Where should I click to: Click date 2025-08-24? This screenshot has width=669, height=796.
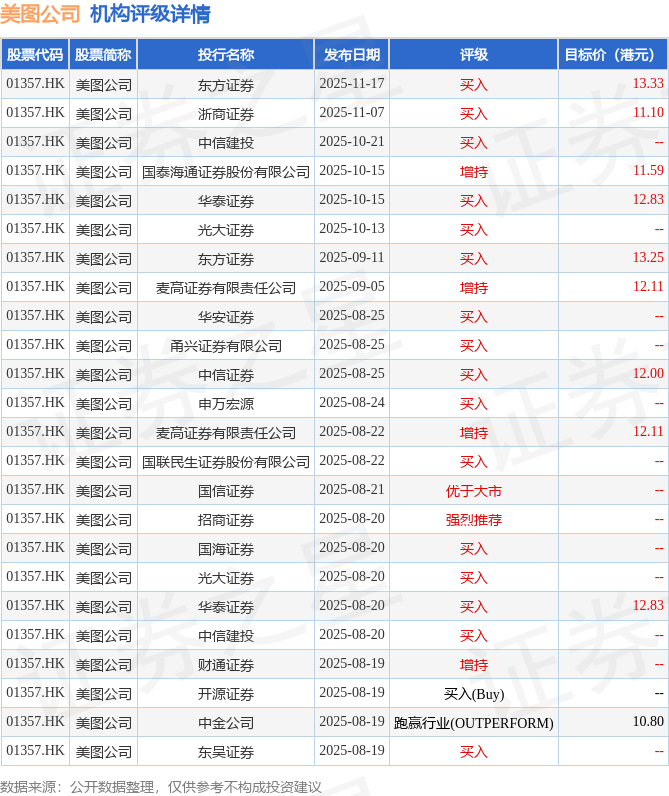(352, 402)
